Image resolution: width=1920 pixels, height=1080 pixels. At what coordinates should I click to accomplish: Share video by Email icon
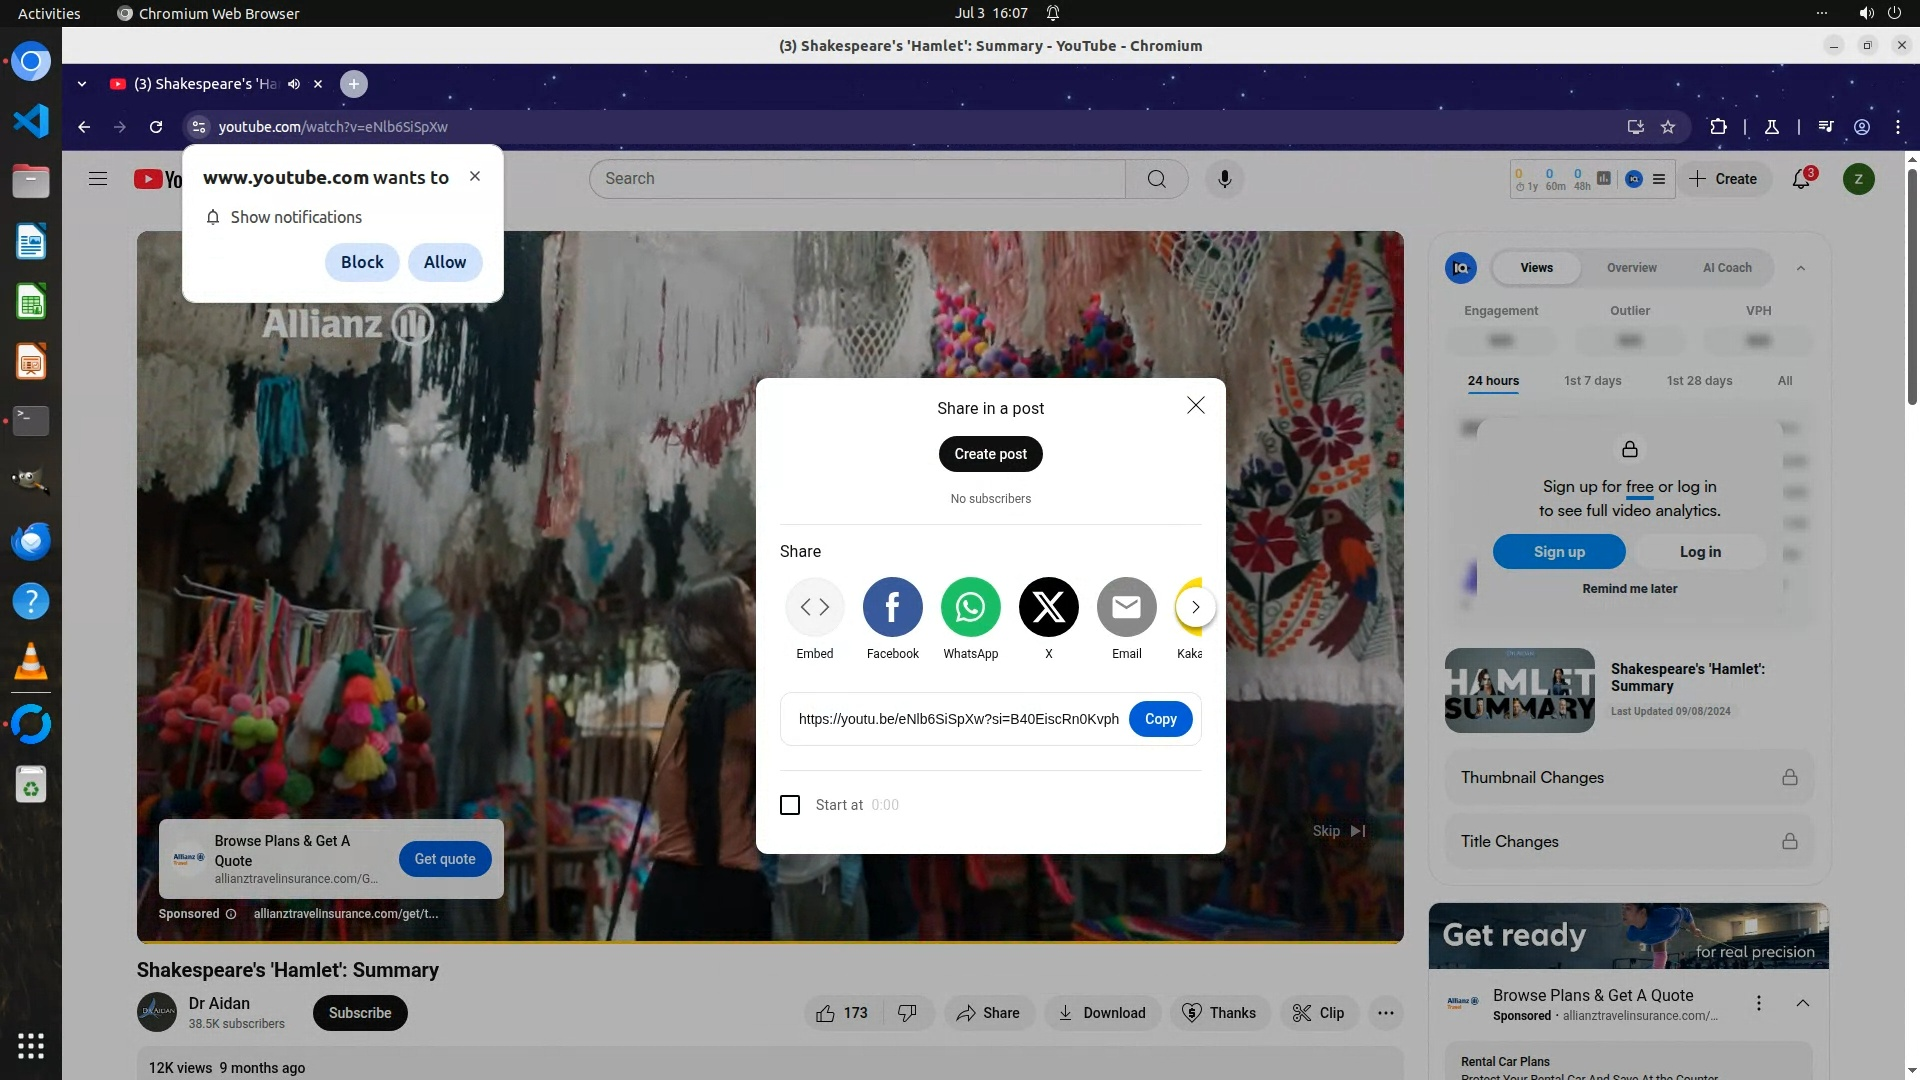(1126, 607)
